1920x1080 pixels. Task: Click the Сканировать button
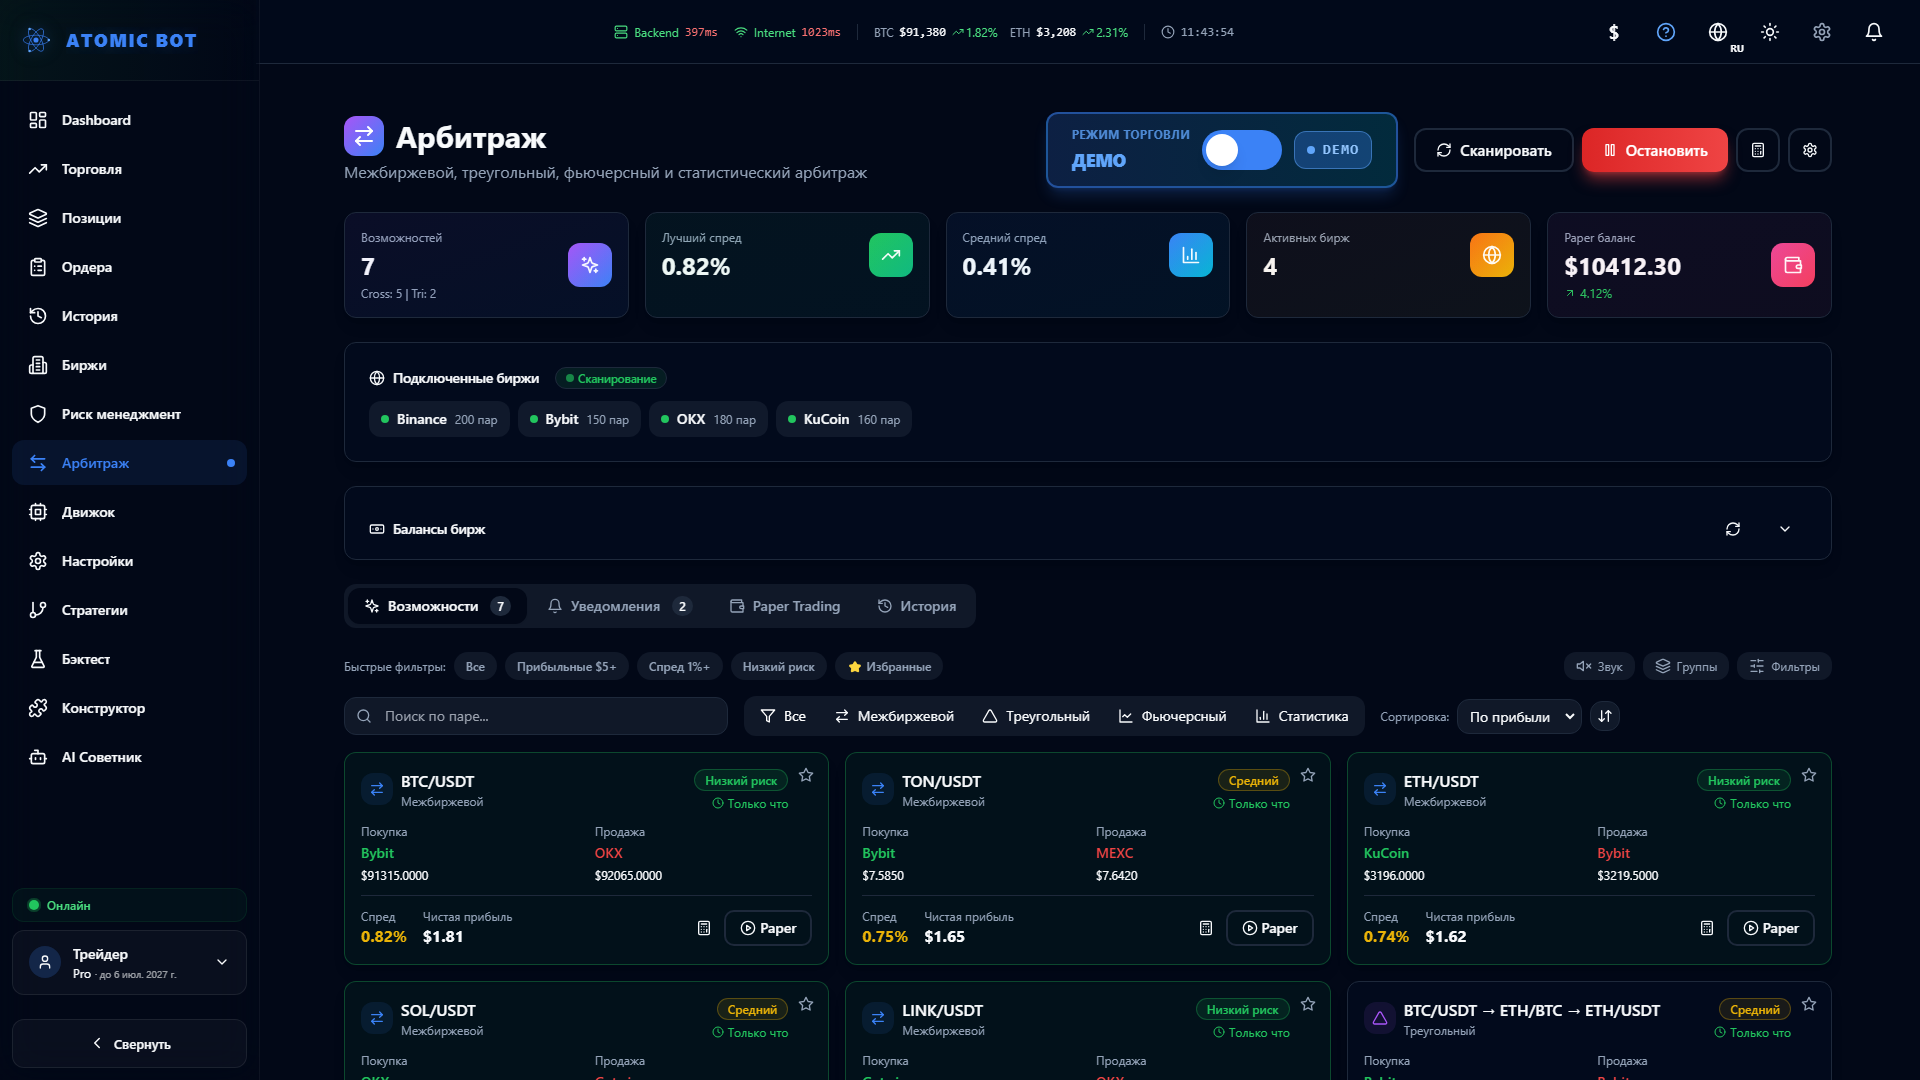tap(1493, 150)
